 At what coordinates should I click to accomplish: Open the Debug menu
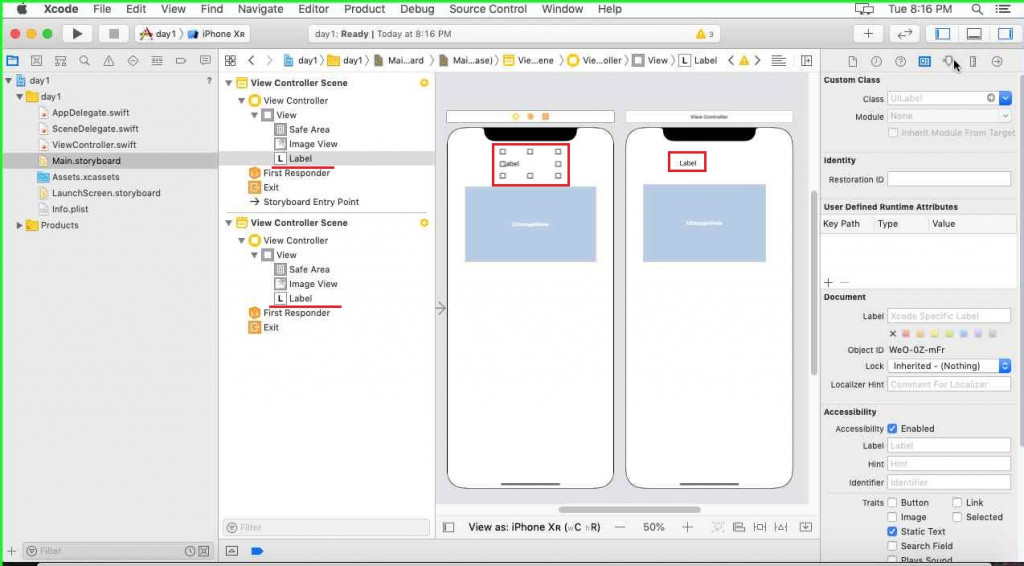coord(417,9)
